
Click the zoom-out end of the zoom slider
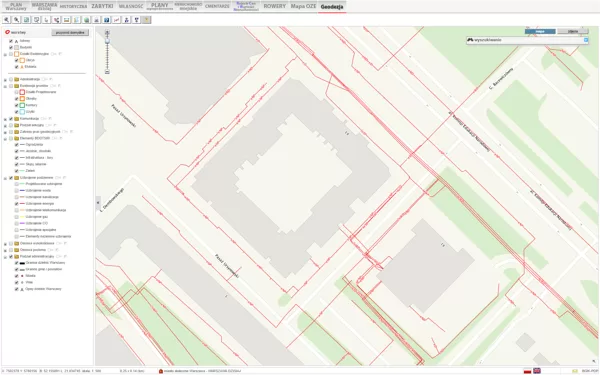pos(107,72)
